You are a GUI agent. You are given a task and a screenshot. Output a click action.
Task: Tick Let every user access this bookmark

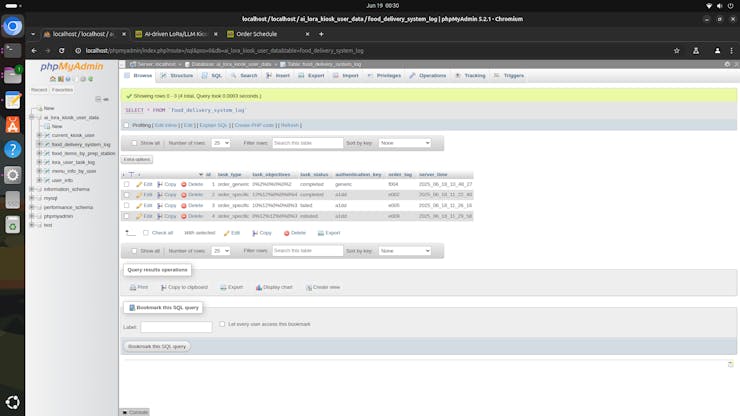pyautogui.click(x=222, y=324)
